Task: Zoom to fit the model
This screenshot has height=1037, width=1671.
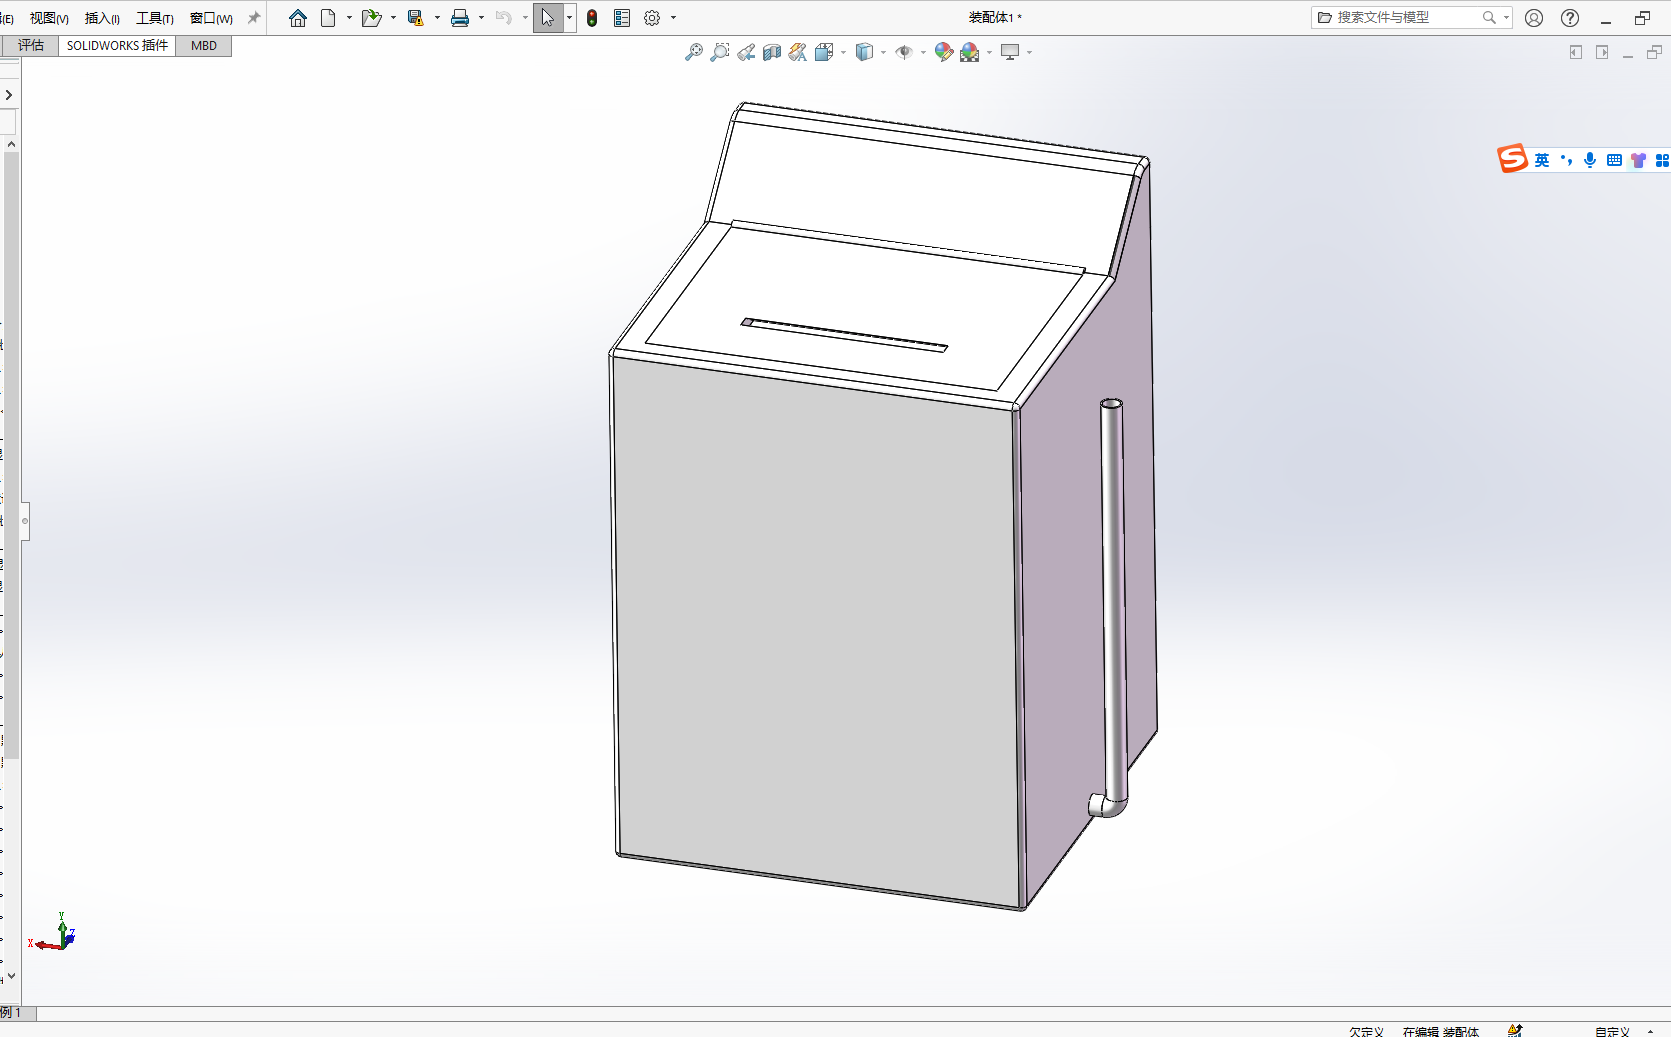Action: pyautogui.click(x=694, y=52)
